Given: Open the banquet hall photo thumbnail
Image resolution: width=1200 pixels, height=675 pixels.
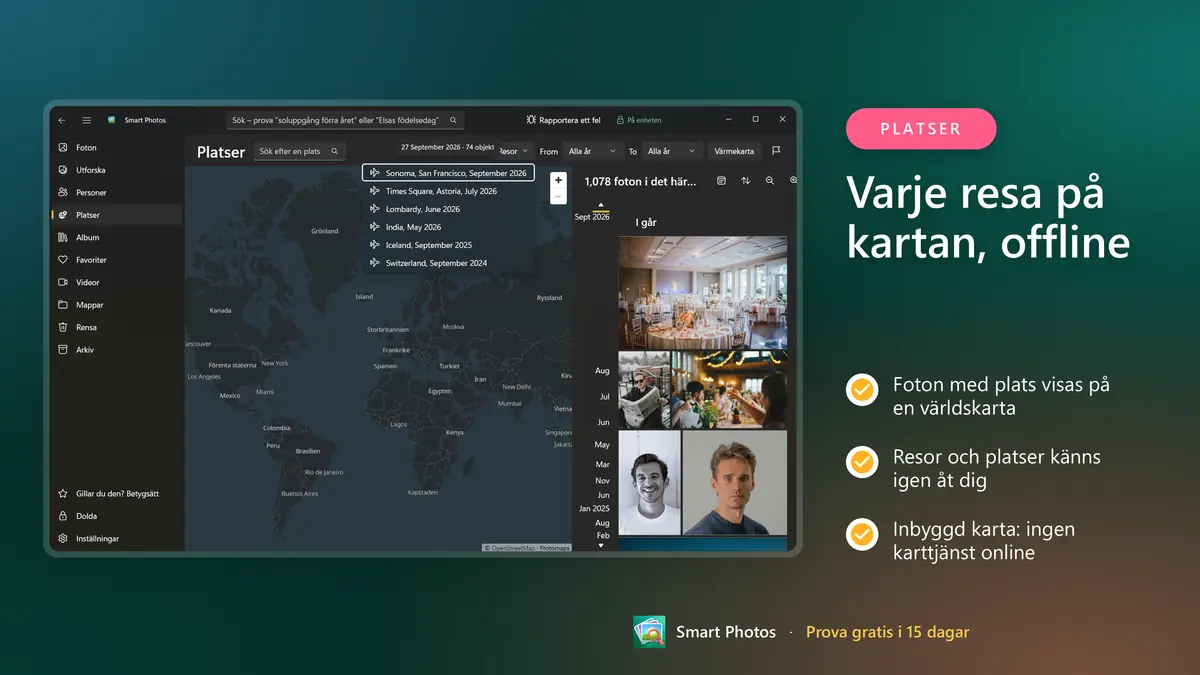Looking at the screenshot, I should click(702, 293).
